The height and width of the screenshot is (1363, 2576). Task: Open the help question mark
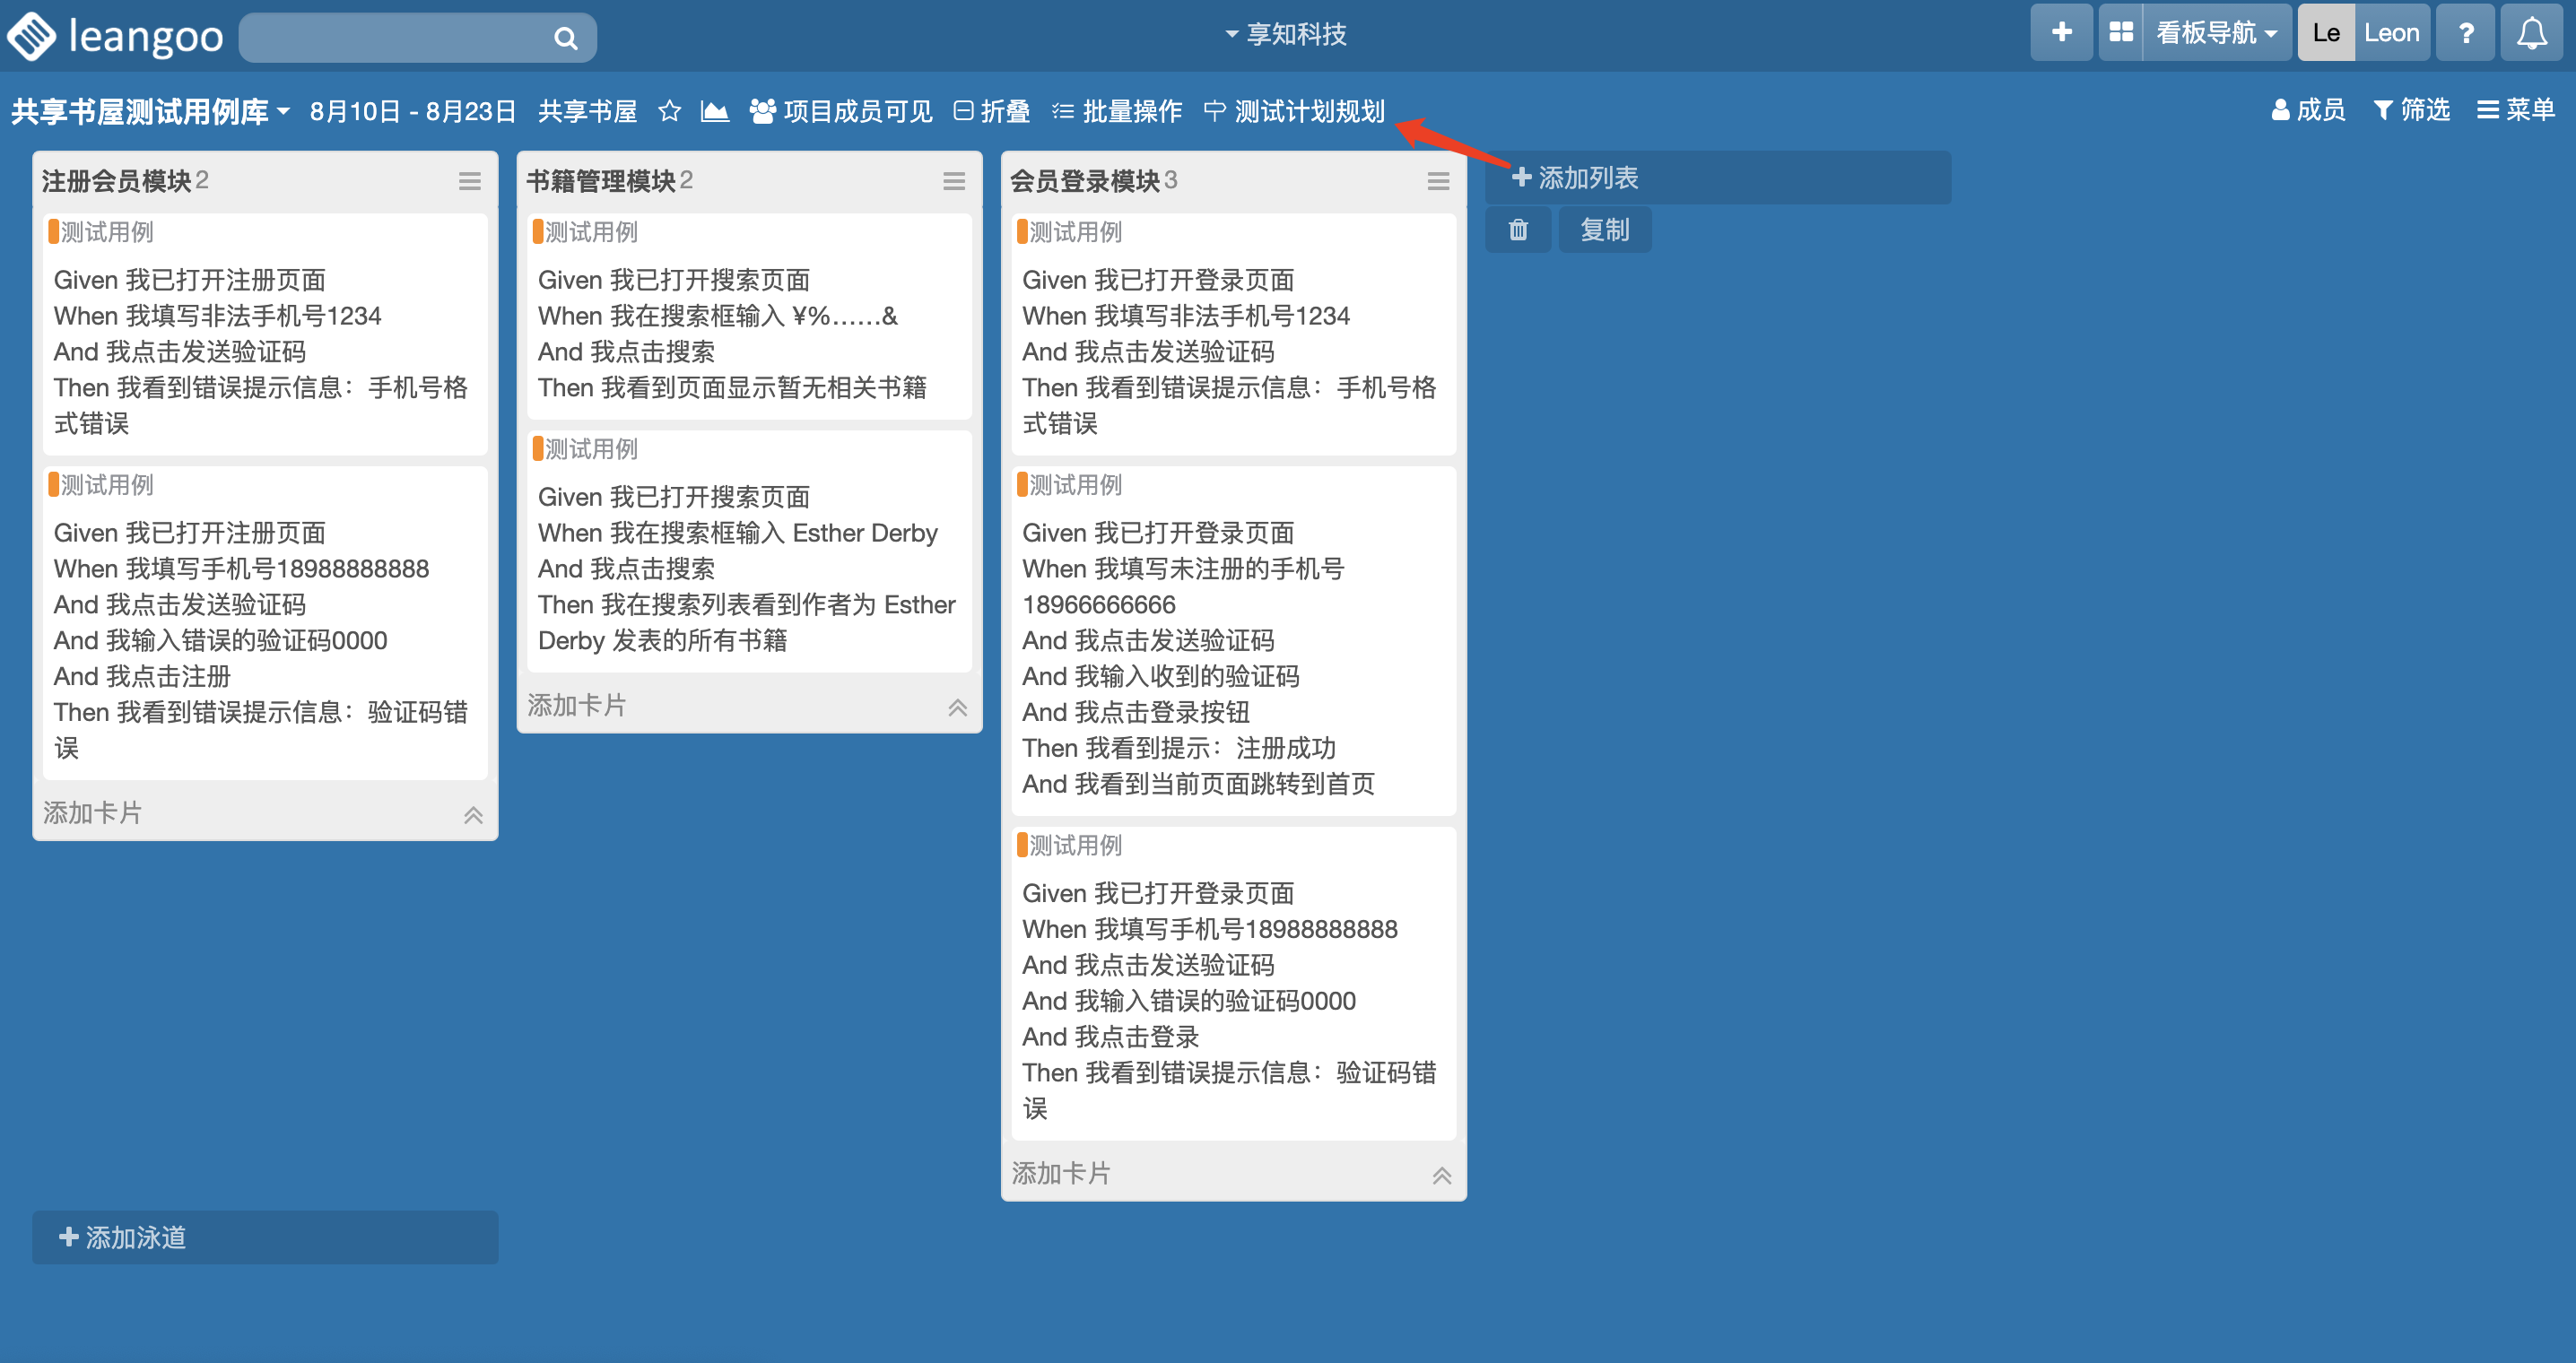point(2466,34)
